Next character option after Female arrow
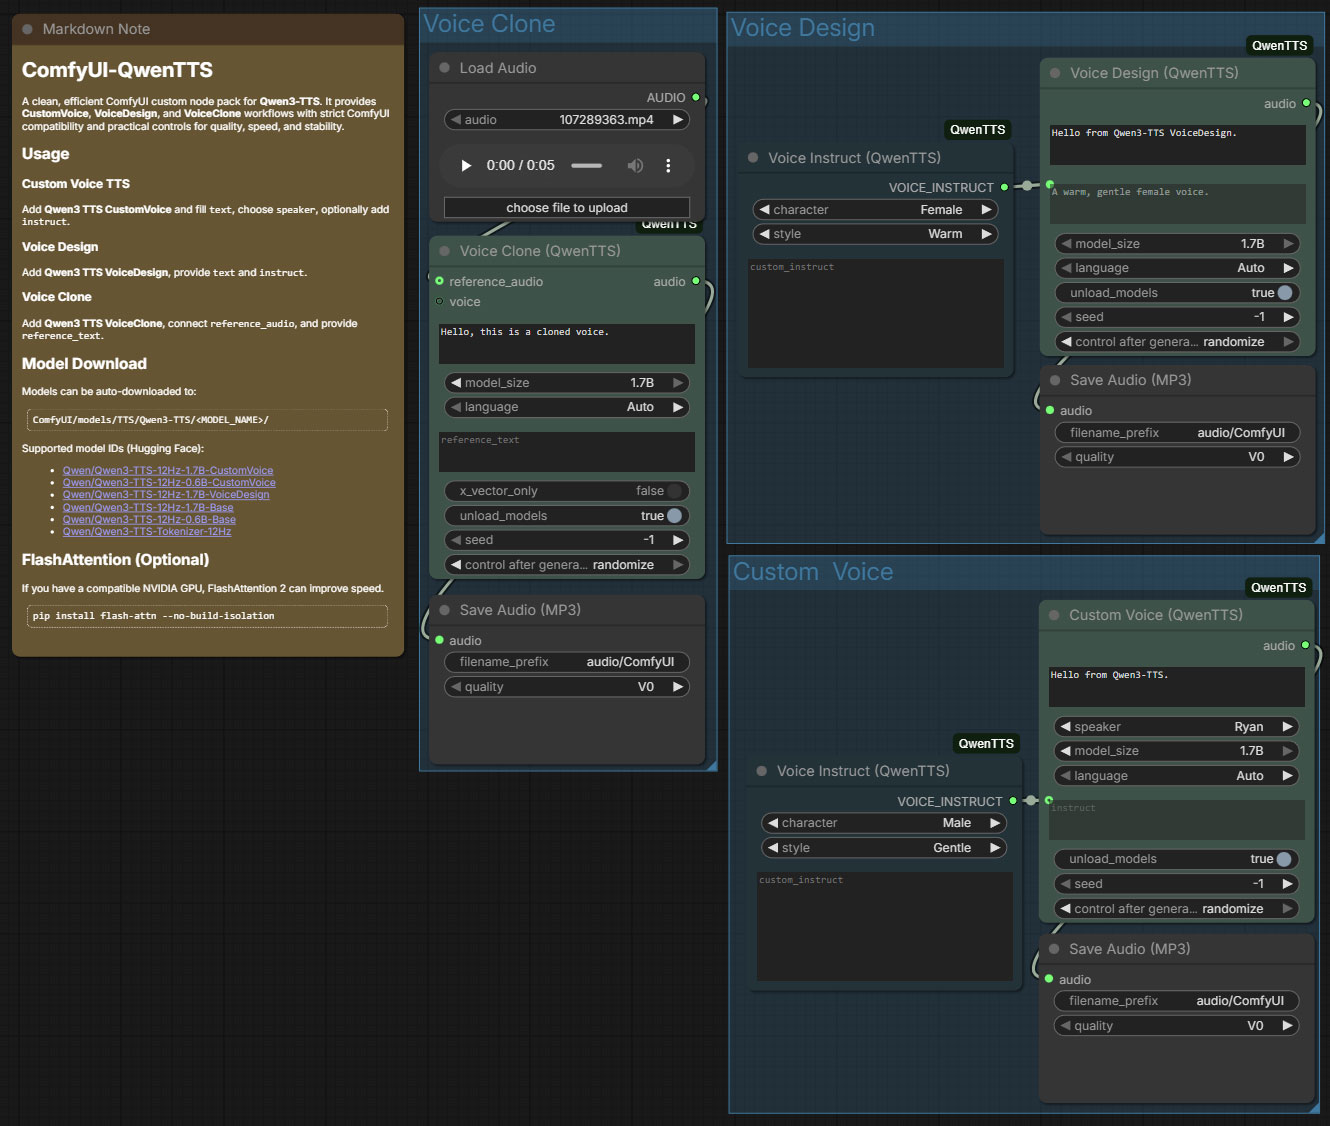 pos(986,210)
